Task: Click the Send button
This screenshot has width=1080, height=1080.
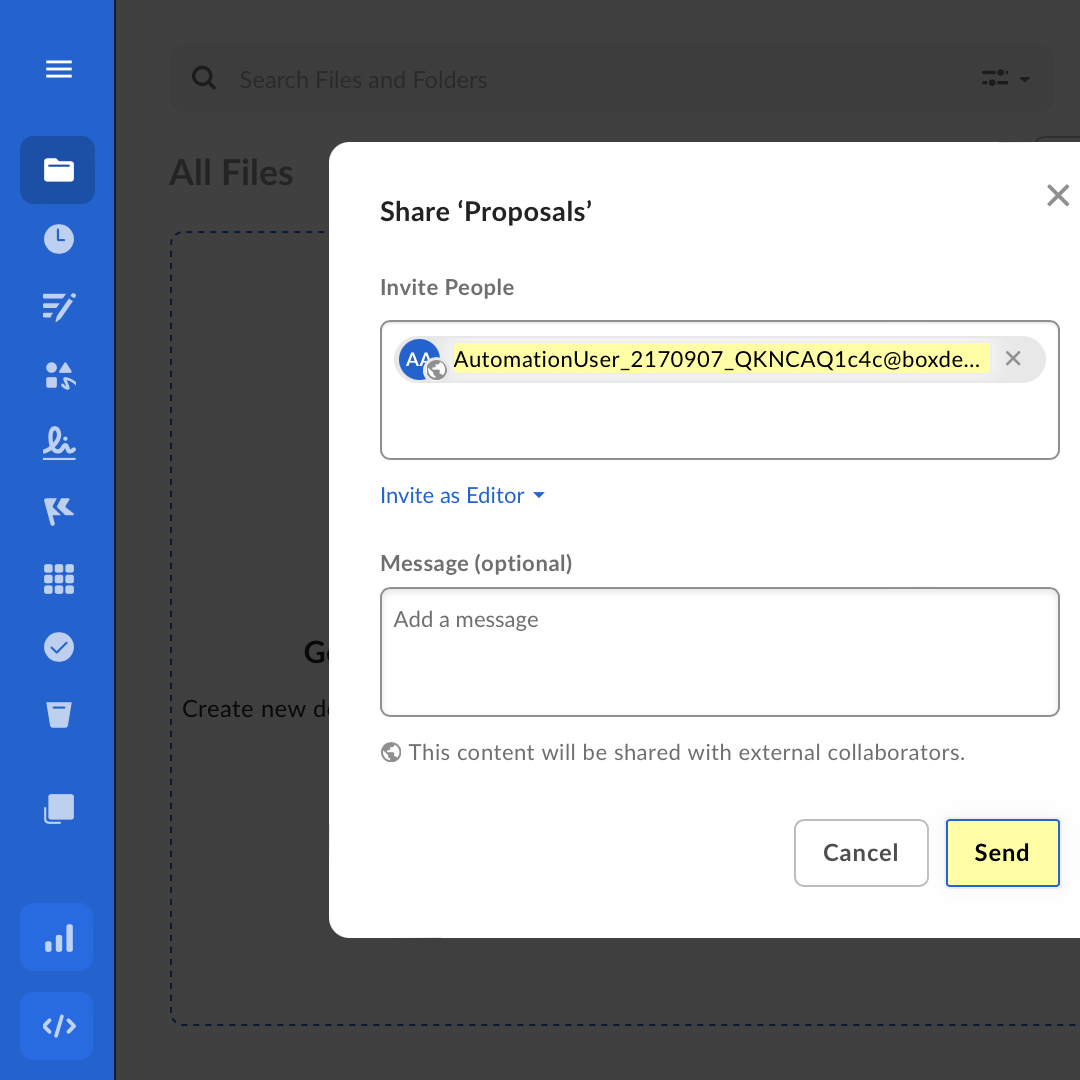Action: pos(1002,853)
